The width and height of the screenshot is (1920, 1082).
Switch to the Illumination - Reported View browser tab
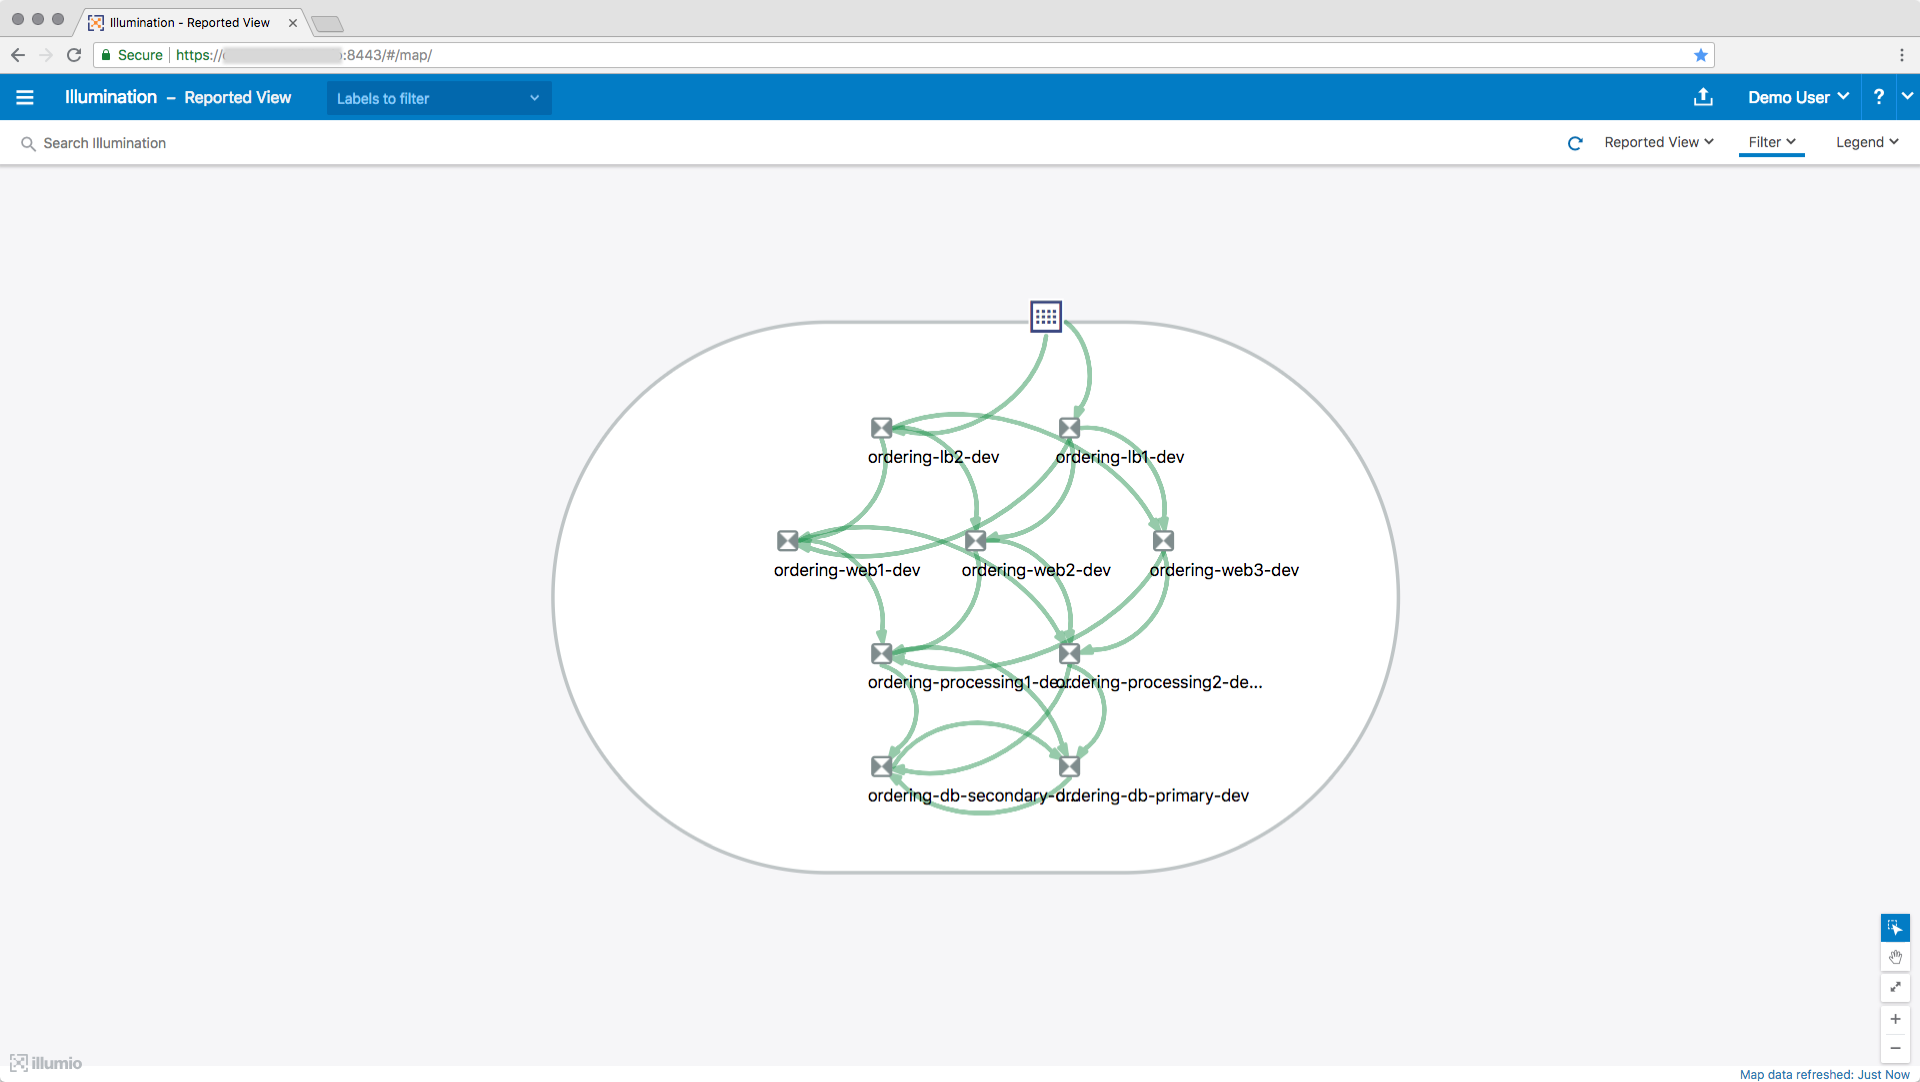point(190,22)
